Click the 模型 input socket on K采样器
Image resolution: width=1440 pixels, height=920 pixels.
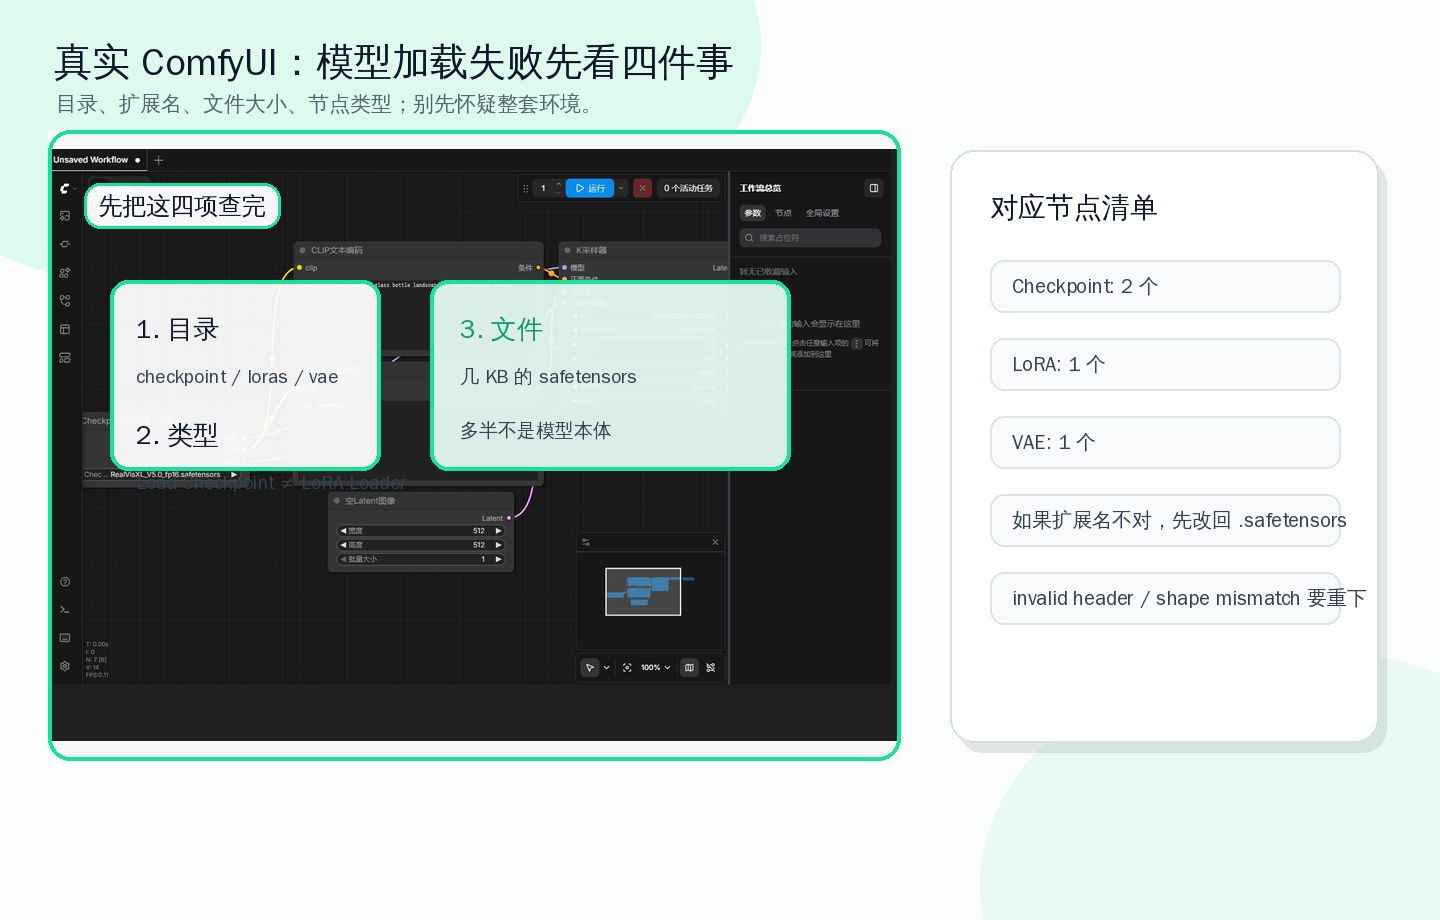click(x=565, y=268)
